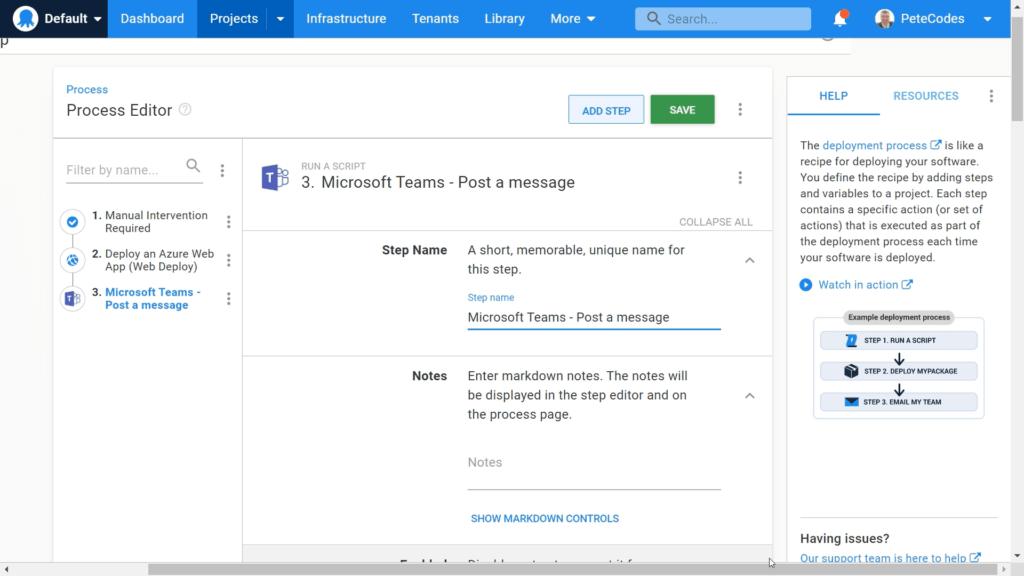Expand the Projects dropdown arrow
1024x576 pixels.
[x=280, y=19]
